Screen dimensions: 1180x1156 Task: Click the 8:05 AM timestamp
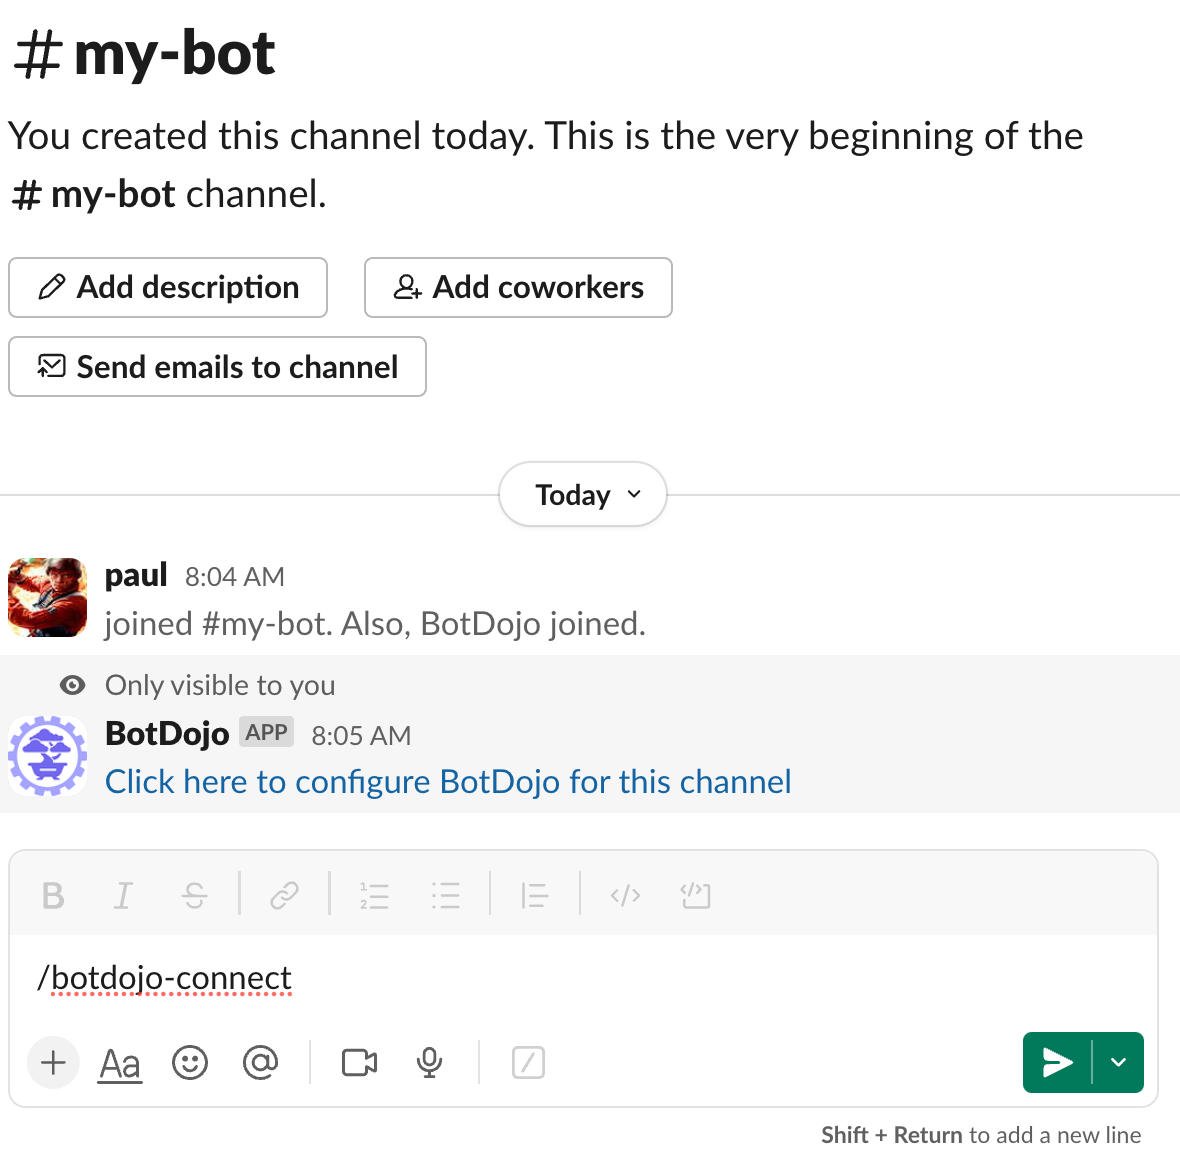click(361, 736)
